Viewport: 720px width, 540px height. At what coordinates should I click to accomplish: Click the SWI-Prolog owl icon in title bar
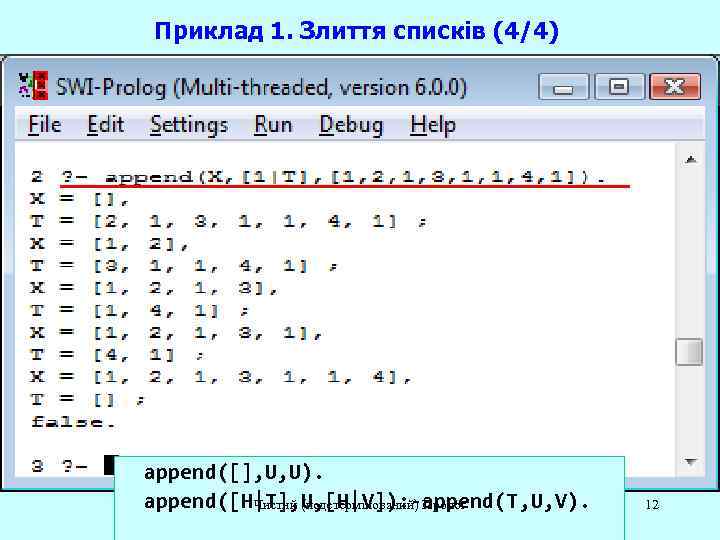click(x=33, y=85)
